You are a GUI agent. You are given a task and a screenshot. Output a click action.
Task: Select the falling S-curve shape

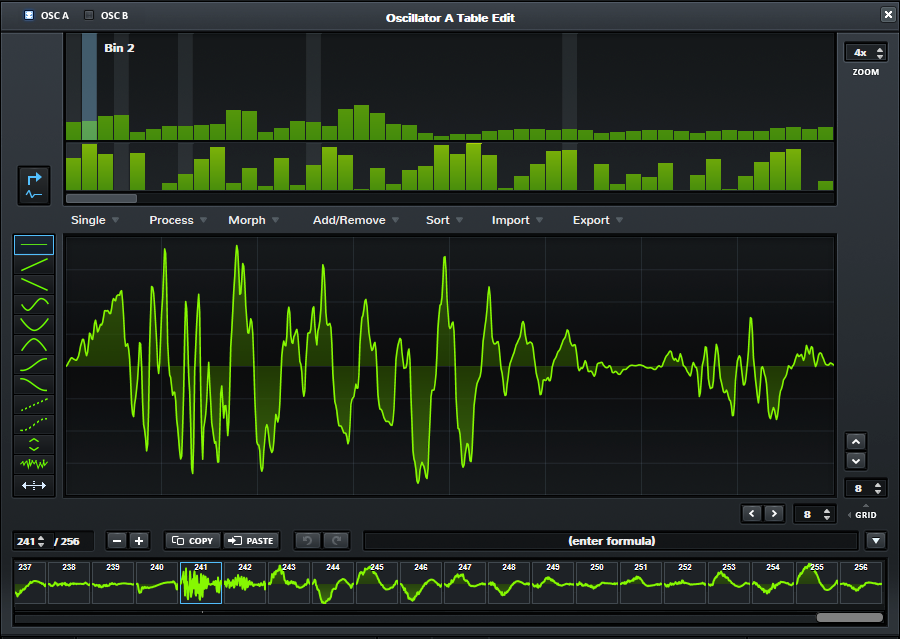click(x=34, y=384)
